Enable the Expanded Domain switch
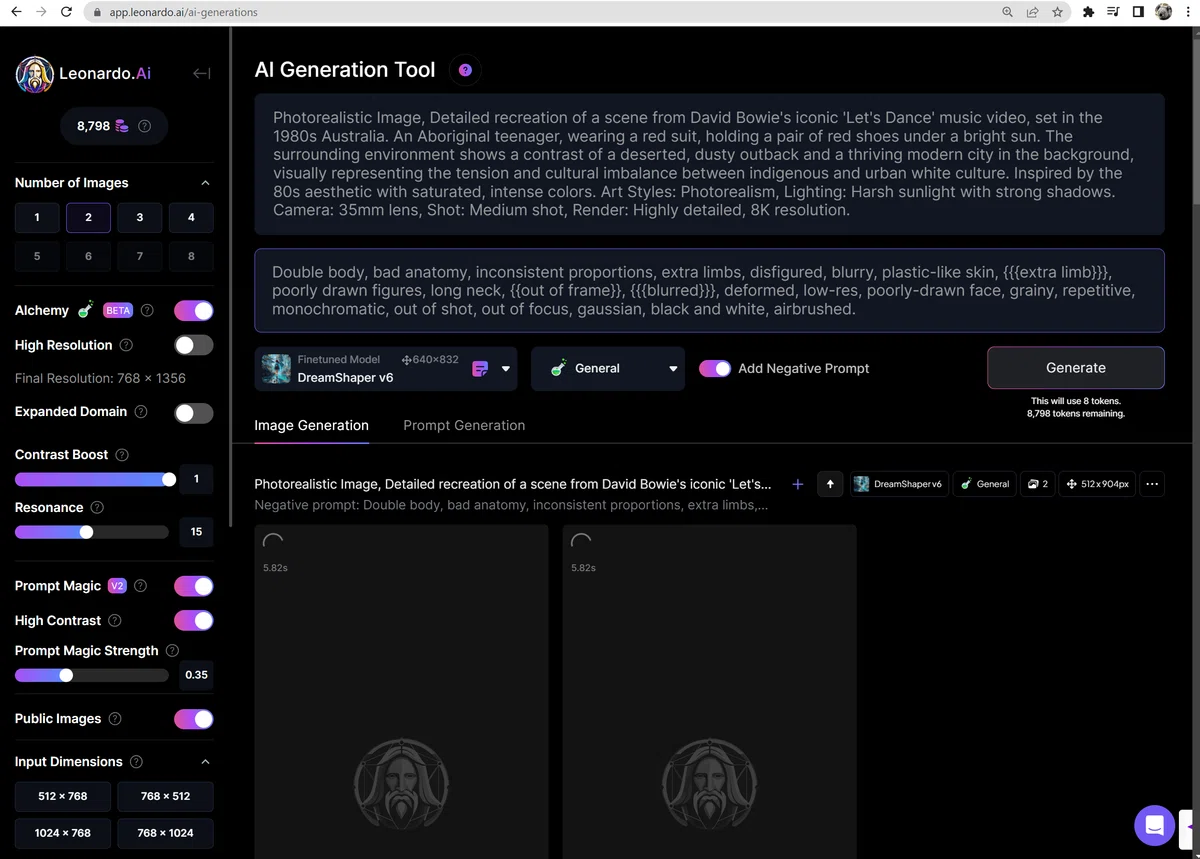This screenshot has height=859, width=1200. pos(194,413)
